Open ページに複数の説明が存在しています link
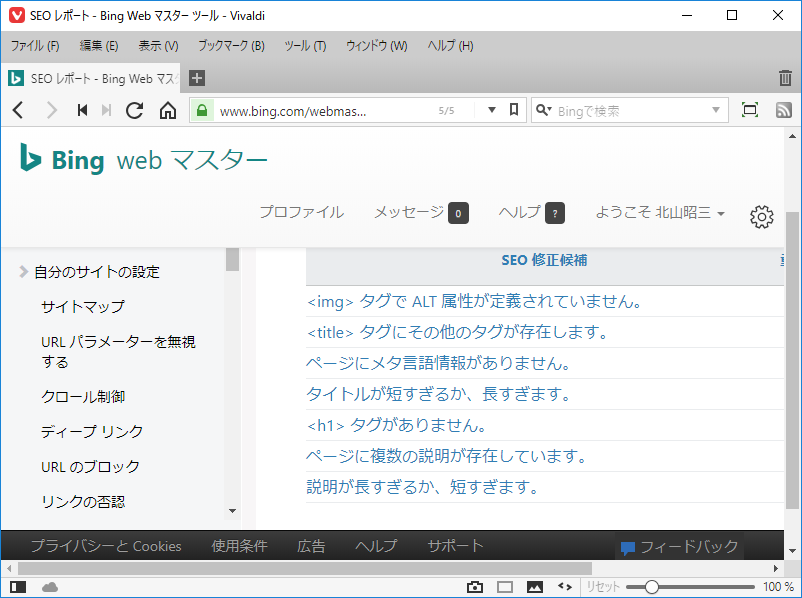 (447, 455)
